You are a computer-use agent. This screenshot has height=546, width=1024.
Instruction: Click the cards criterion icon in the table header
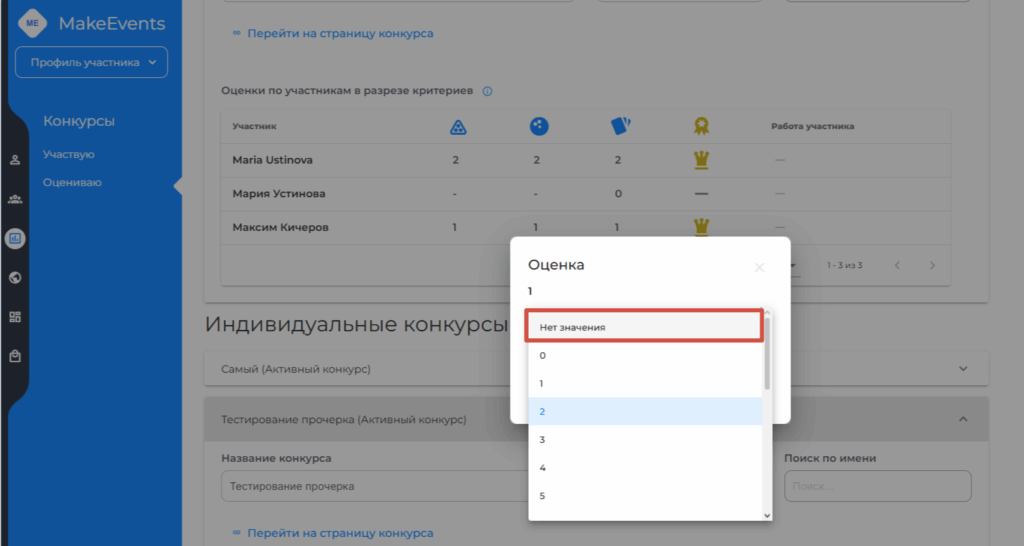click(620, 125)
